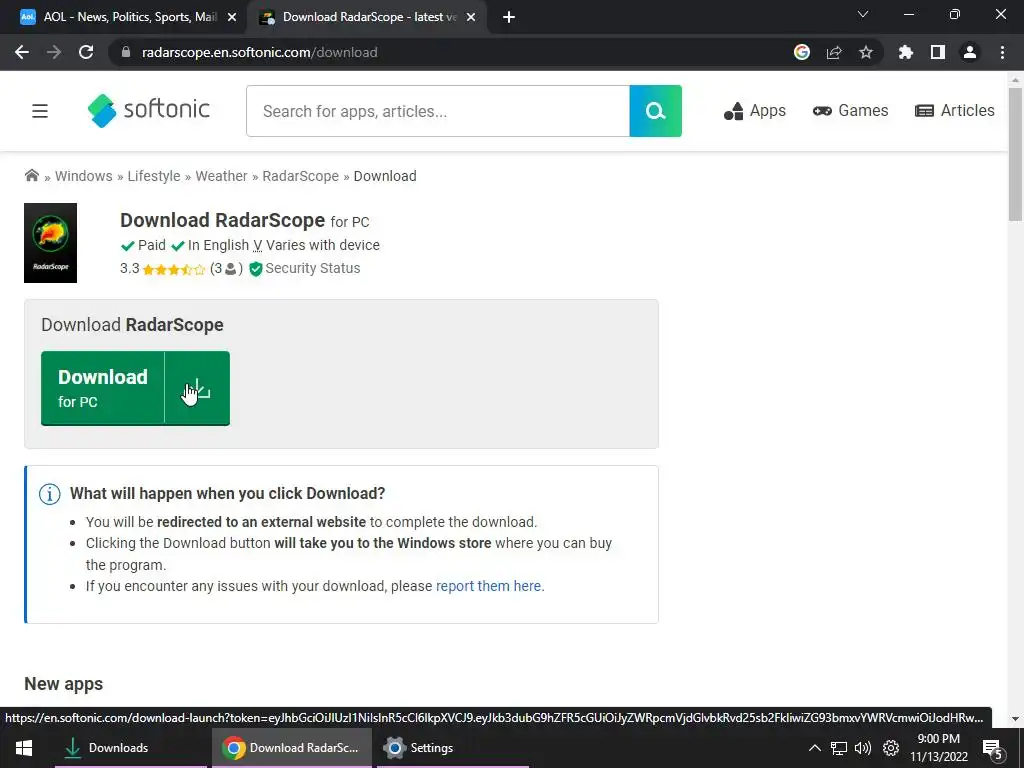This screenshot has height=768, width=1024.
Task: Reload the page
Action: pyautogui.click(x=86, y=52)
